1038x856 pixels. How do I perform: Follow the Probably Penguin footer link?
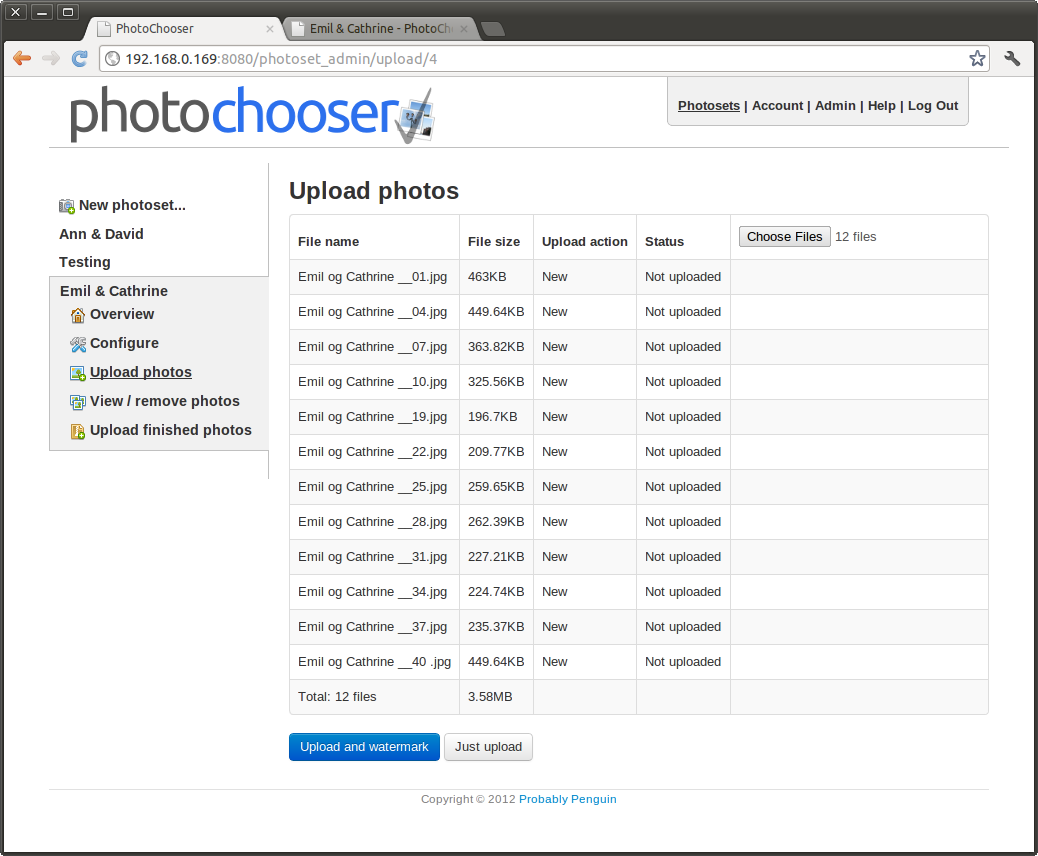click(x=567, y=799)
